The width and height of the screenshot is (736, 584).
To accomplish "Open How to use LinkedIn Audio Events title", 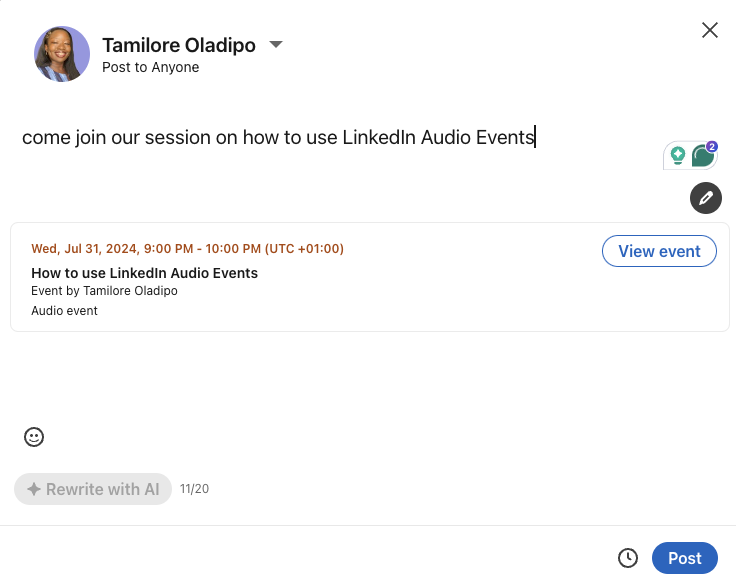I will click(145, 273).
